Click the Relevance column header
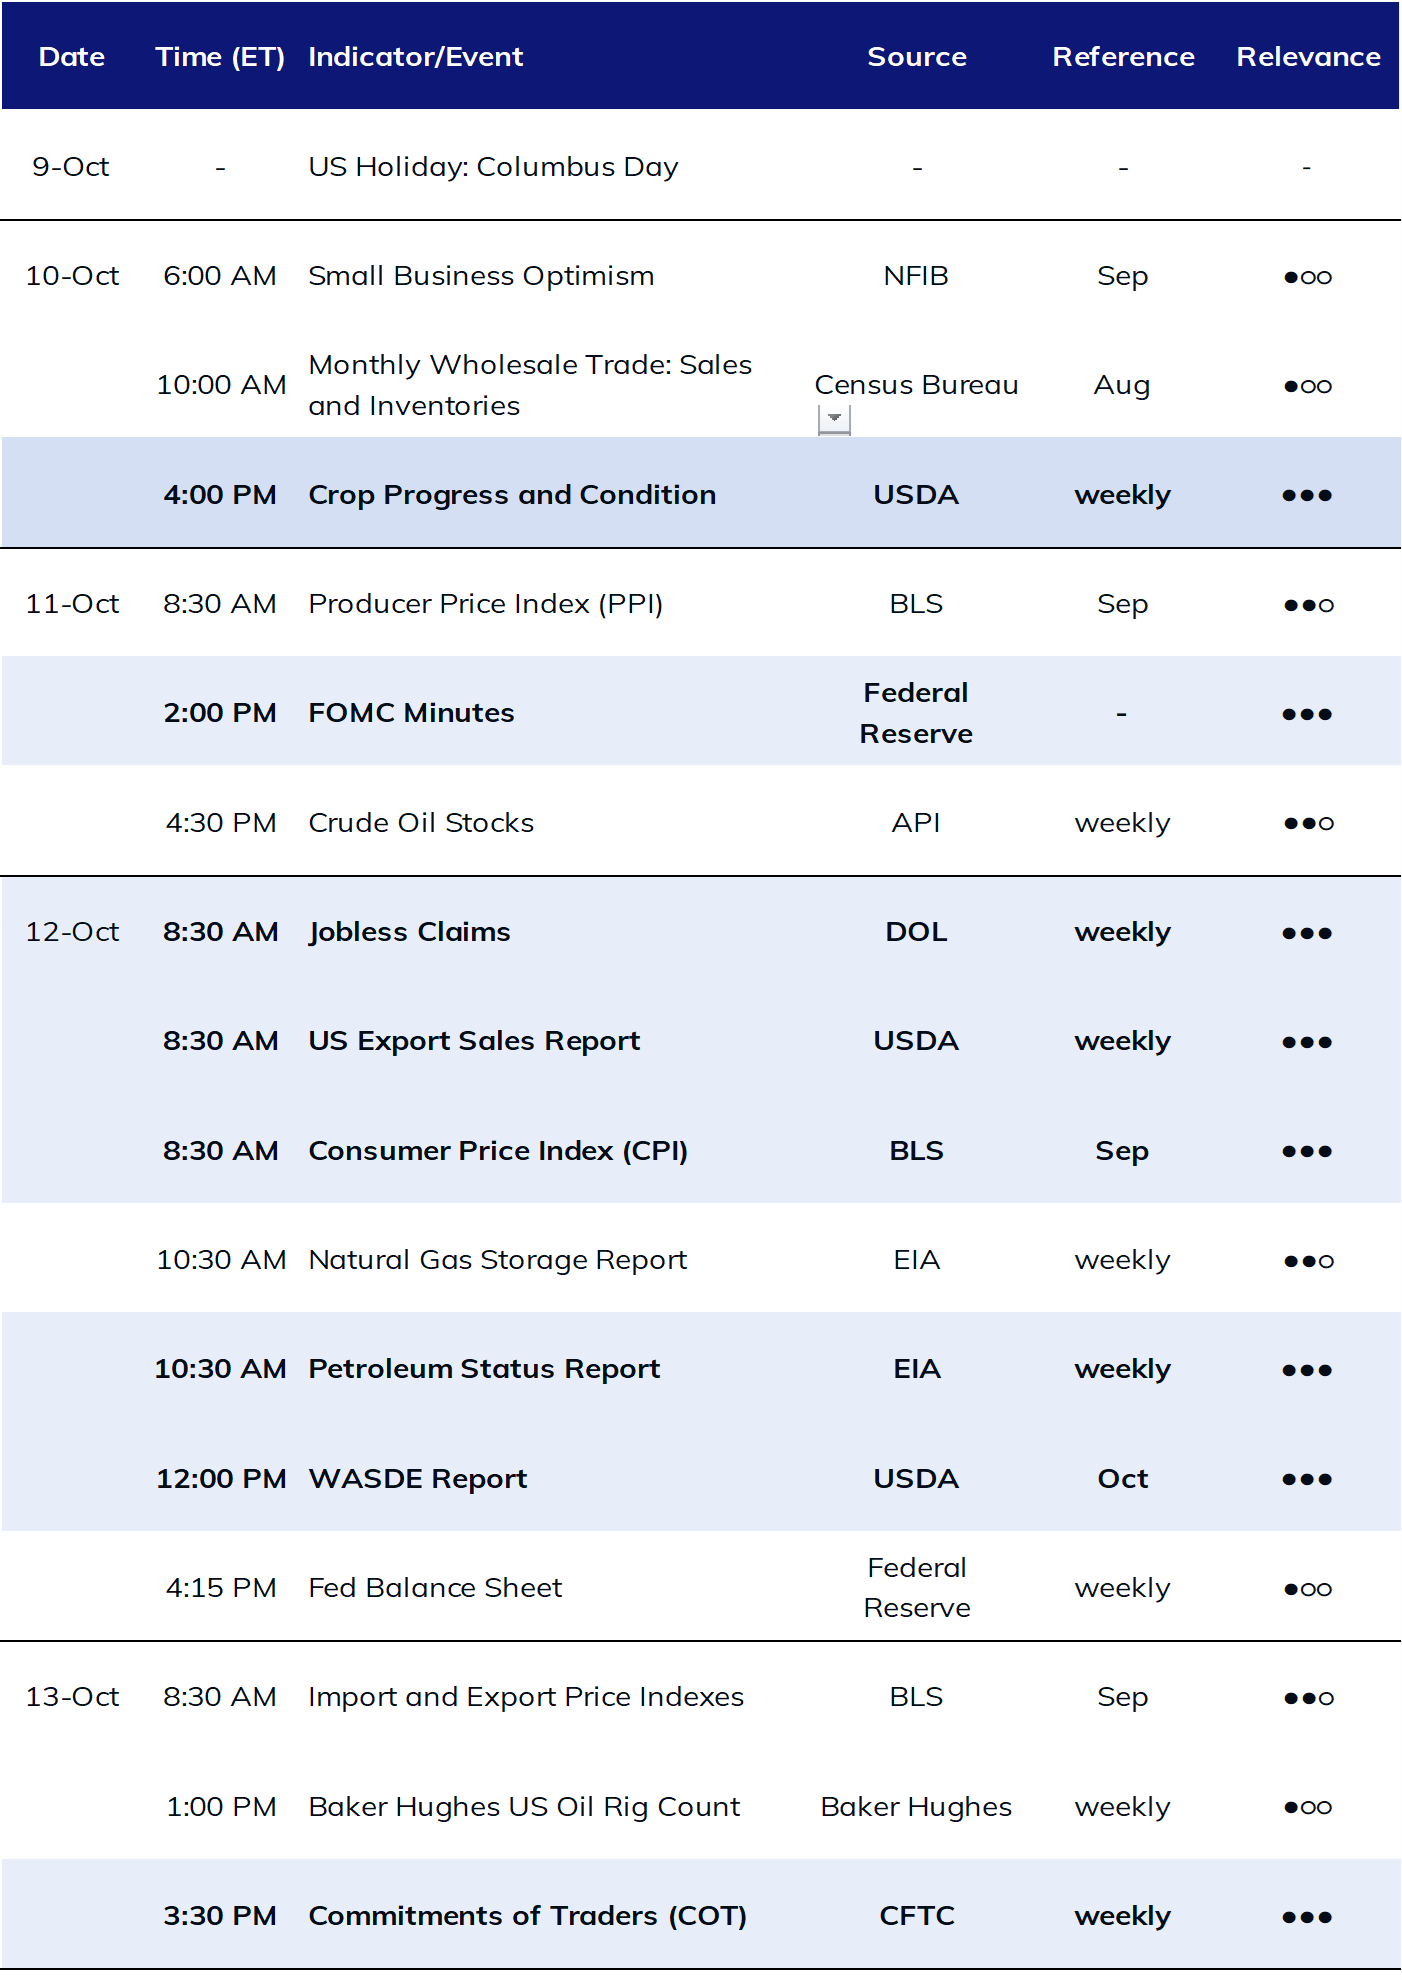This screenshot has height=1980, width=1402. point(1308,57)
